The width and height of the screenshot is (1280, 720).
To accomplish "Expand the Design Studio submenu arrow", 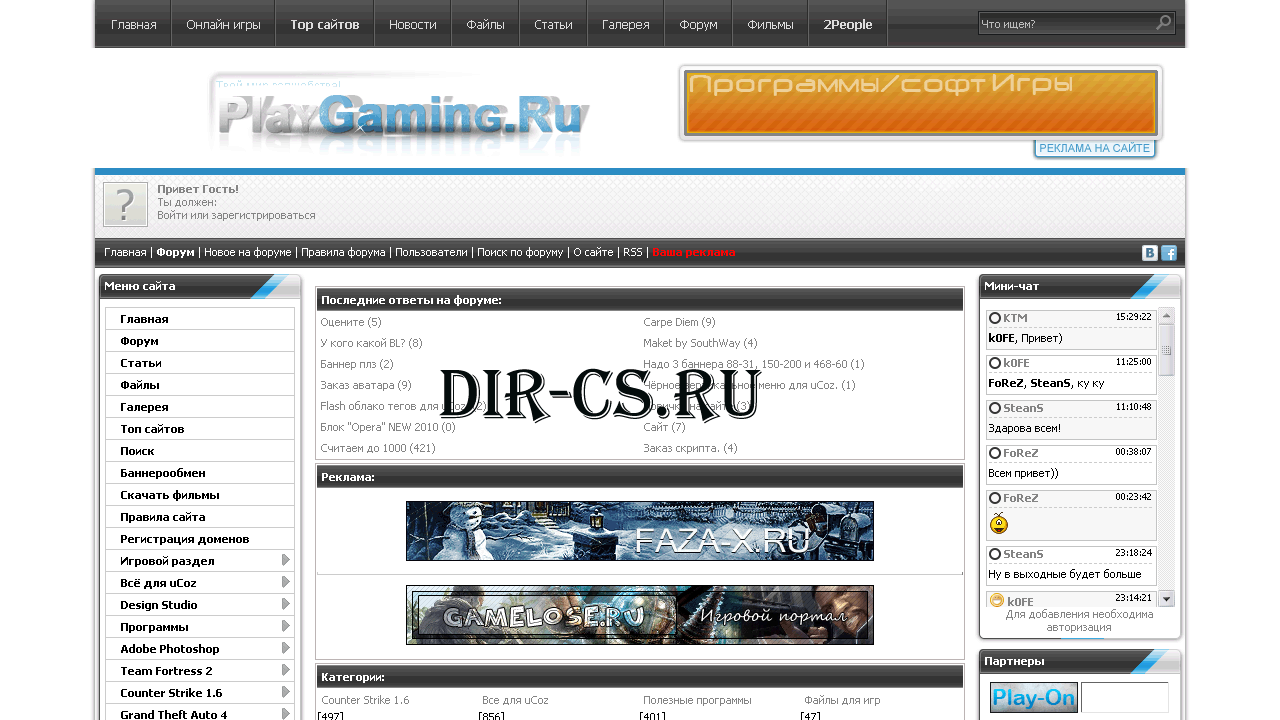I will (283, 604).
